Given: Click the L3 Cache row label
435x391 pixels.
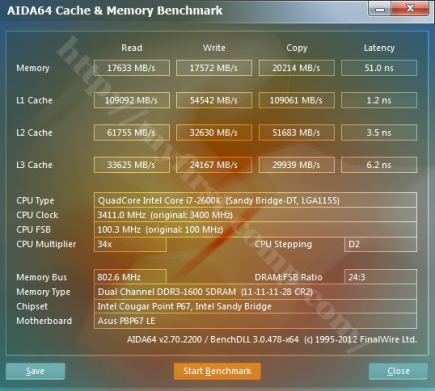Looking at the screenshot, I should [34, 165].
